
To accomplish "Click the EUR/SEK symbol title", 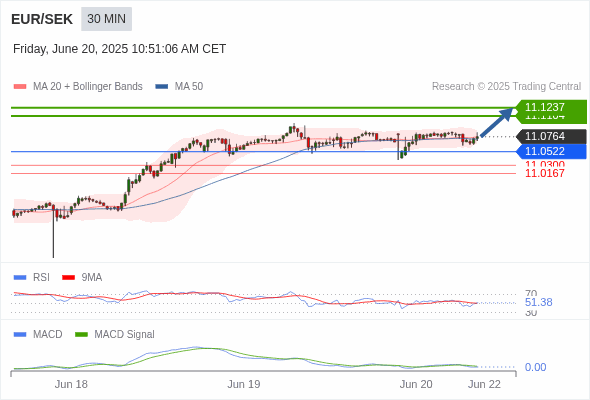I will [x=42, y=19].
